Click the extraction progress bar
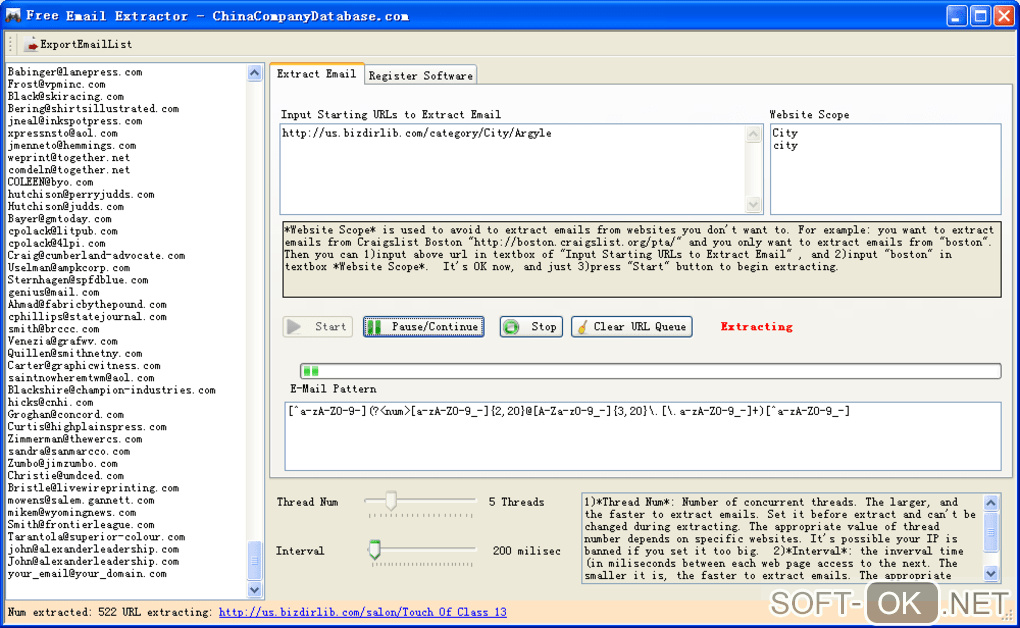Screen dimensions: 1020x628 [x=650, y=371]
